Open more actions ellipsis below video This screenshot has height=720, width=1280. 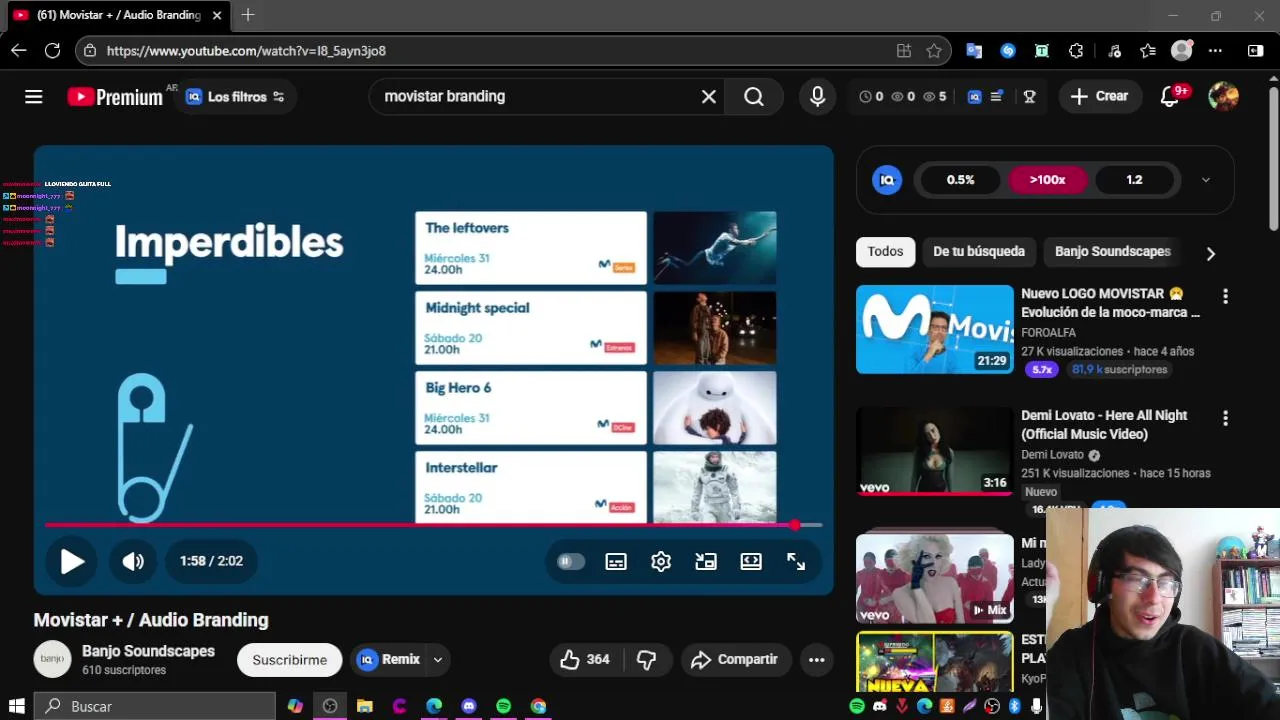816,659
